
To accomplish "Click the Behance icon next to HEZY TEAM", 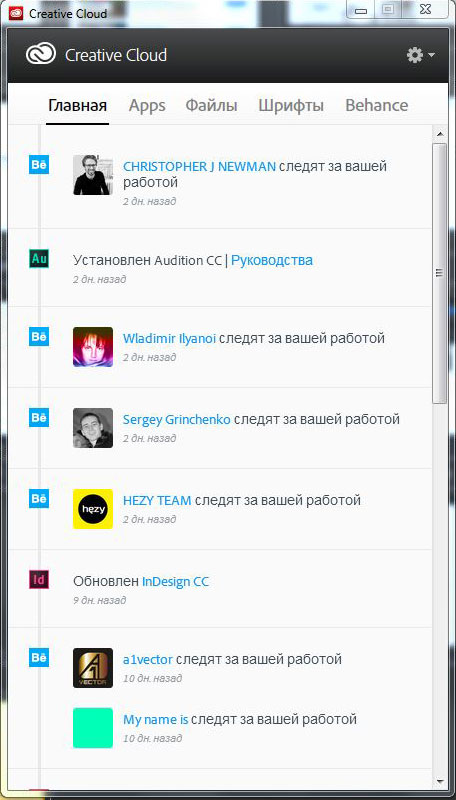I will [x=39, y=498].
